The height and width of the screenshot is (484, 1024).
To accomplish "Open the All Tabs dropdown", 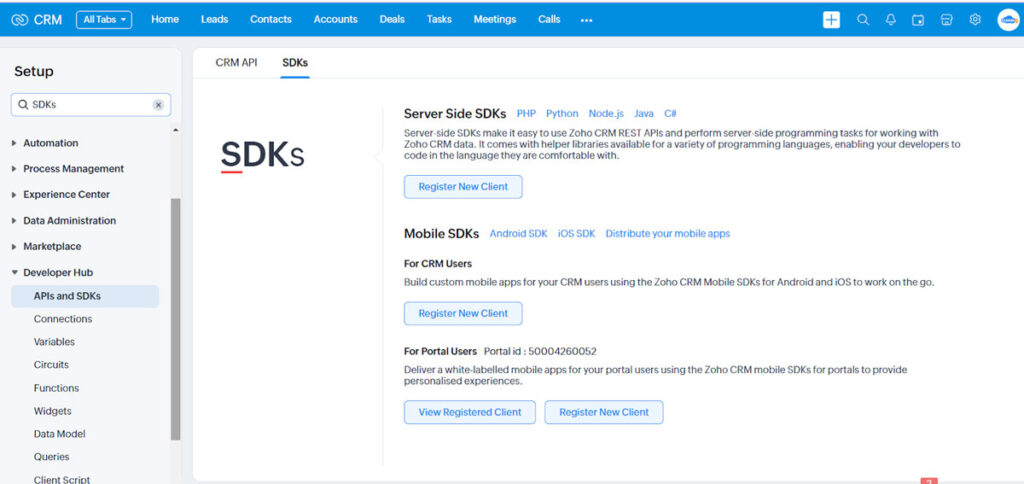I will (104, 20).
